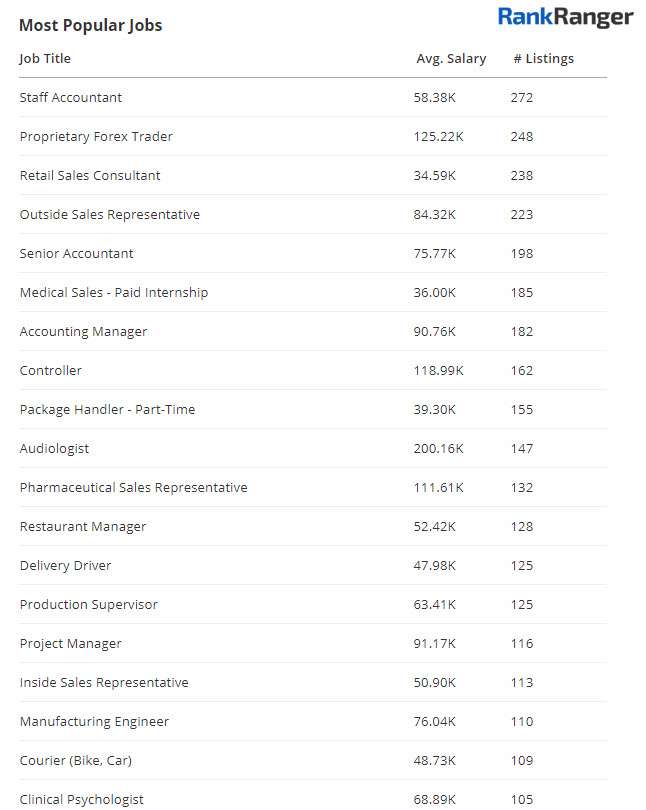Sort by the # Listings column header
Screen dimensions: 646x810
click(543, 58)
